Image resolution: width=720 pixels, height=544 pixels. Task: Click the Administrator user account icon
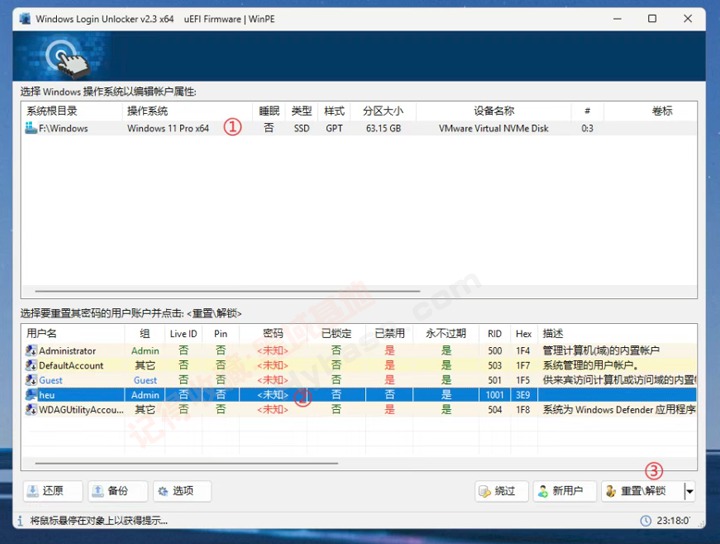pos(31,351)
